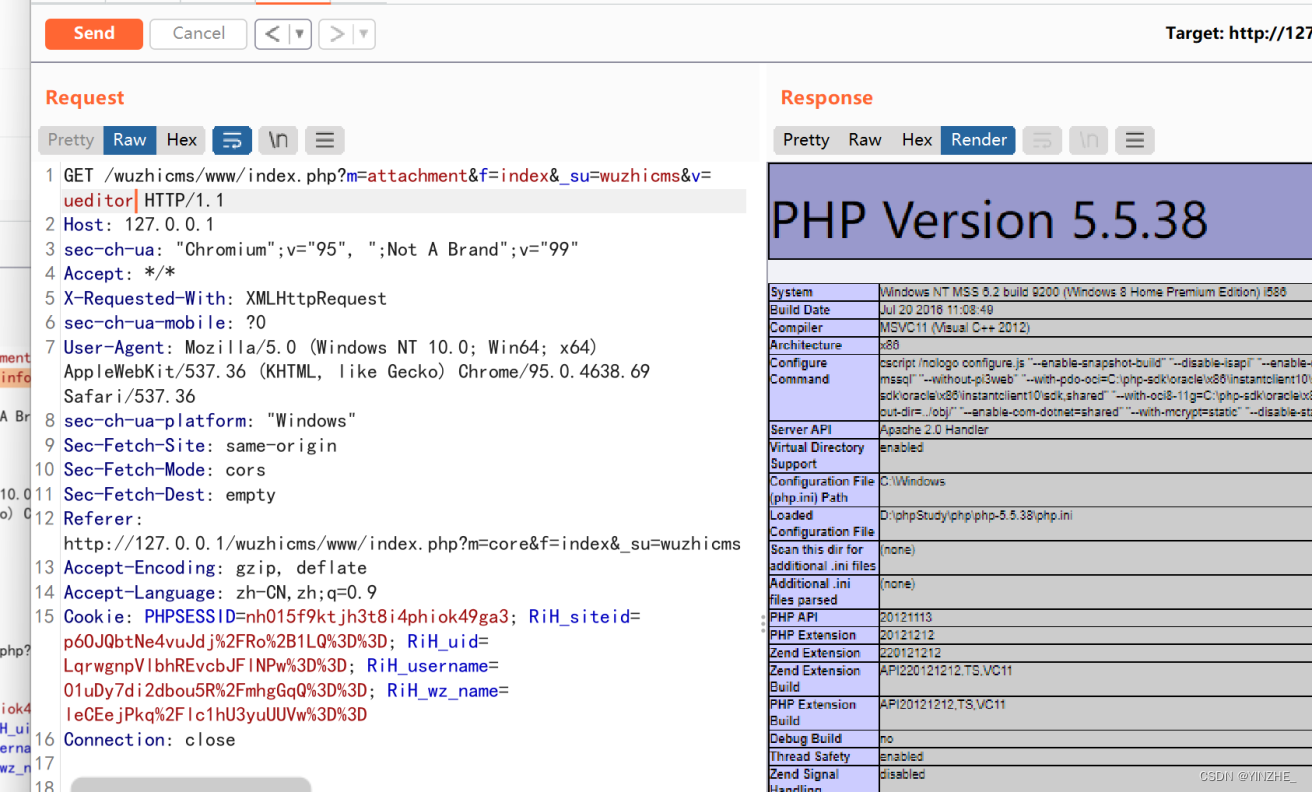The height and width of the screenshot is (792, 1312).
Task: Click the Compiler MSVC11 value
Action: pyautogui.click(x=955, y=328)
